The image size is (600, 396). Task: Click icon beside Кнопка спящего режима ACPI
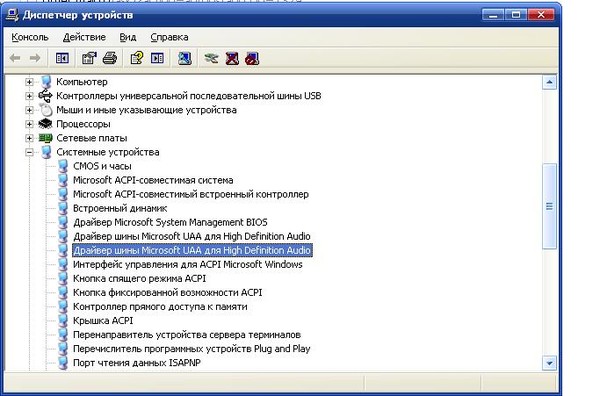(x=63, y=279)
